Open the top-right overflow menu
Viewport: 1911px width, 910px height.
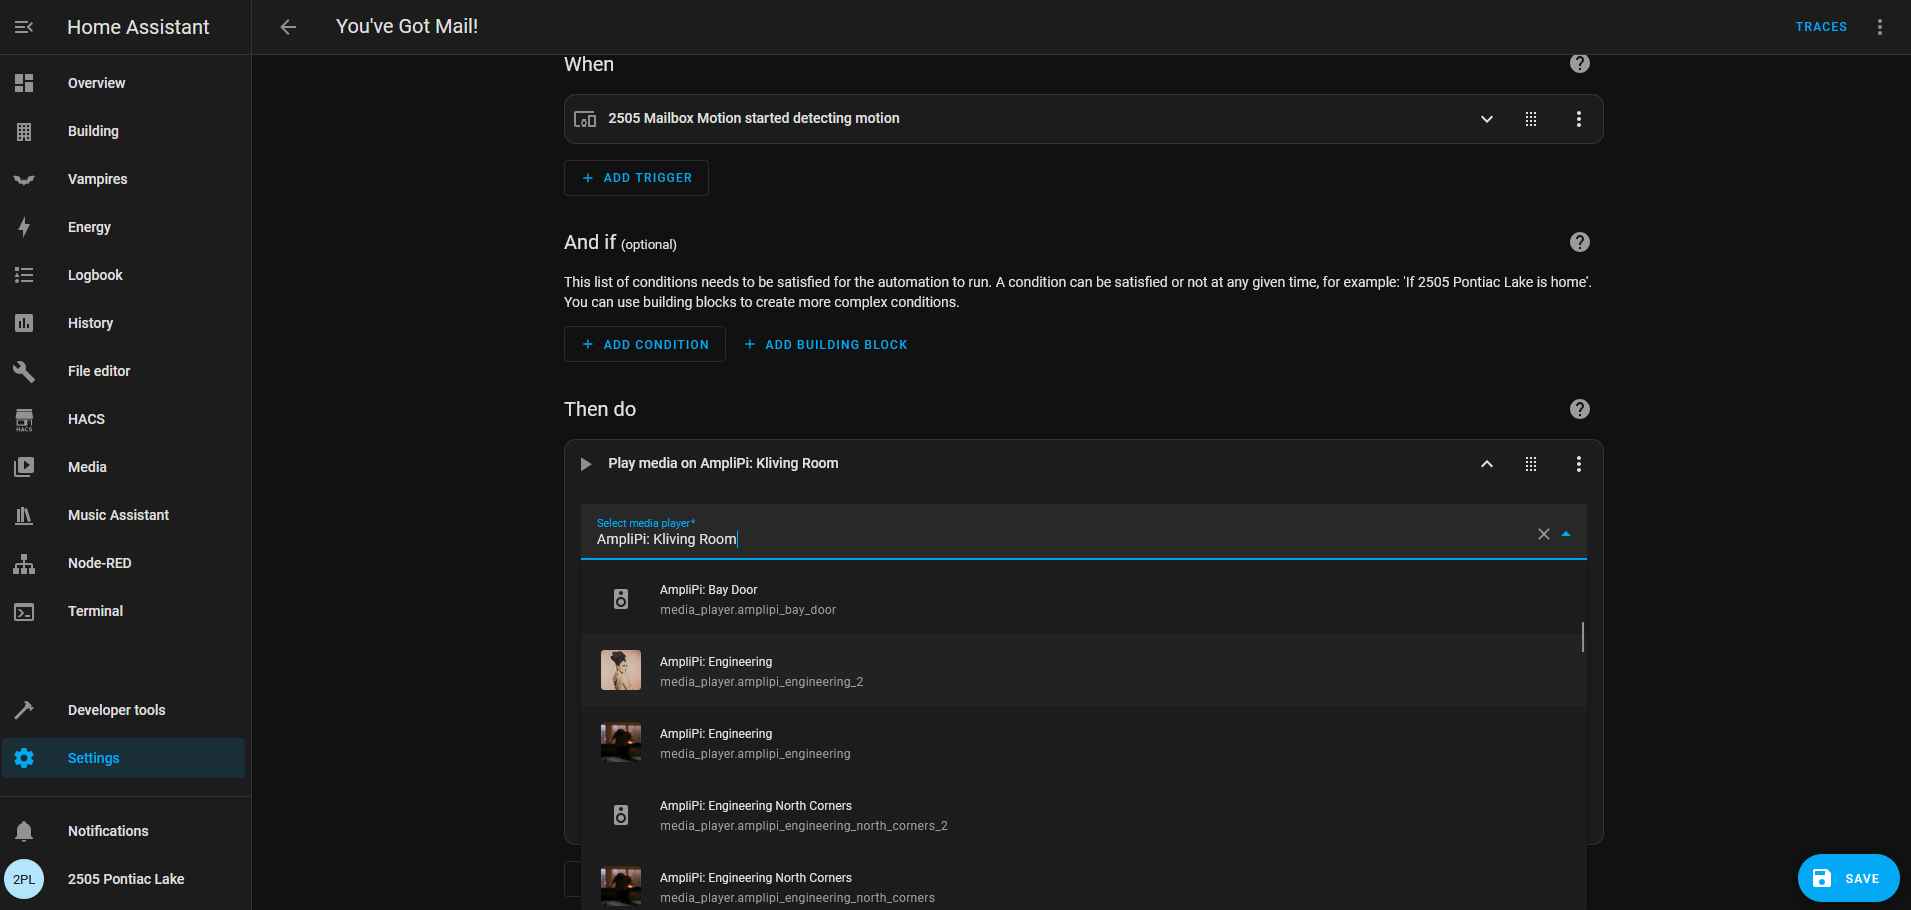[x=1880, y=27]
